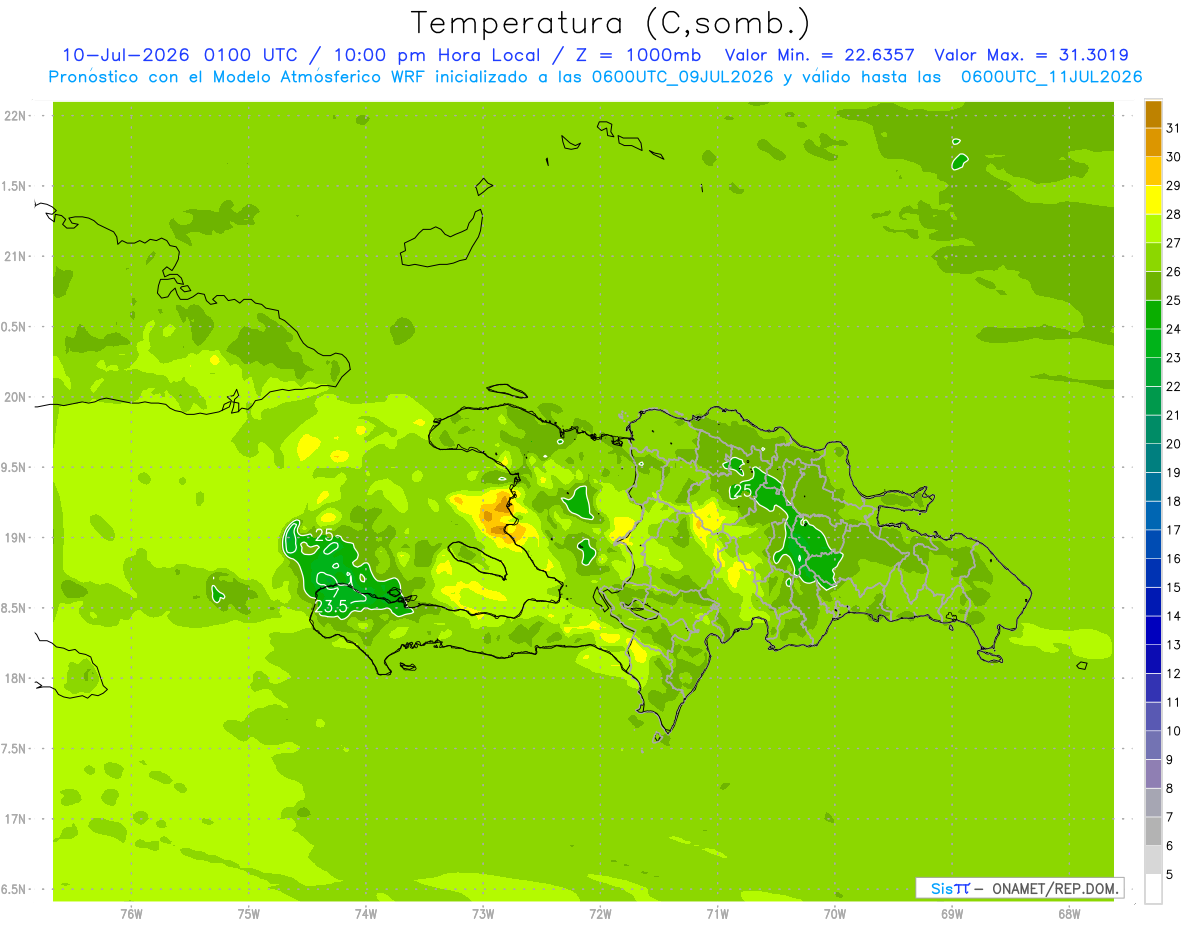Pick the legend swatch between 19 and 20
1200x927 pixels.
click(1153, 459)
